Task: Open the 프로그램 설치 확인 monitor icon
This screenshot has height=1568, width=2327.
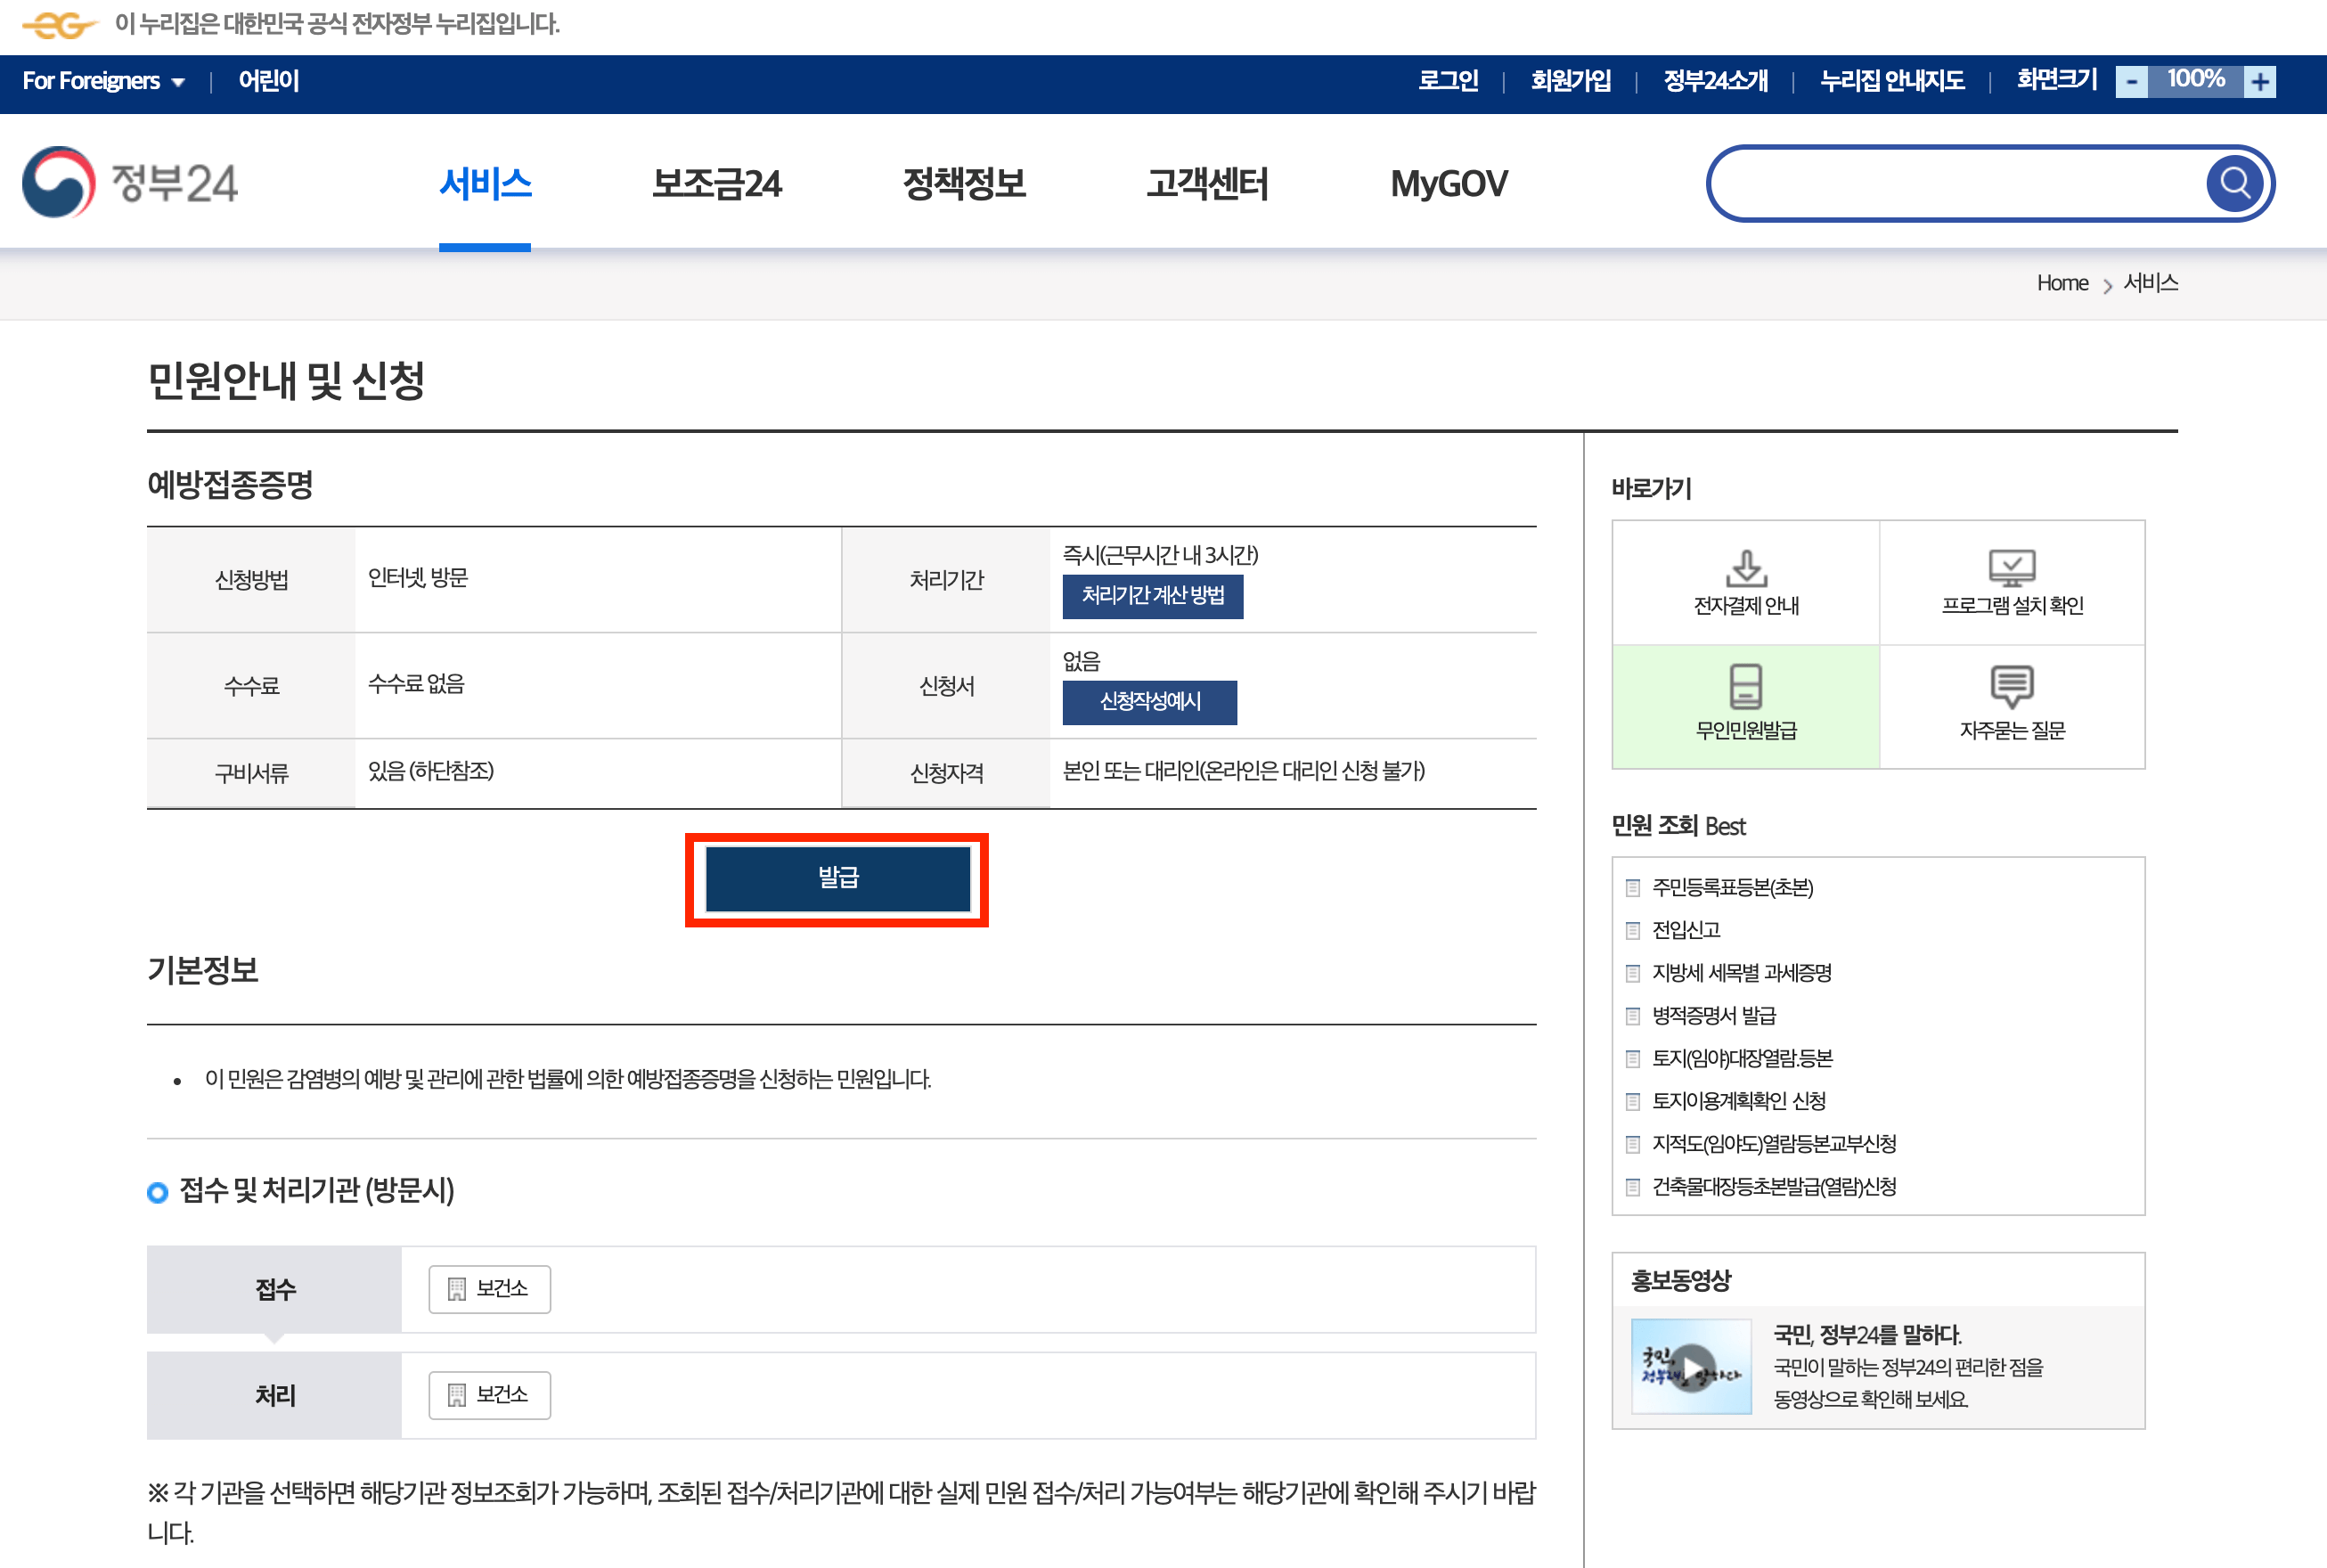Action: click(x=2012, y=568)
